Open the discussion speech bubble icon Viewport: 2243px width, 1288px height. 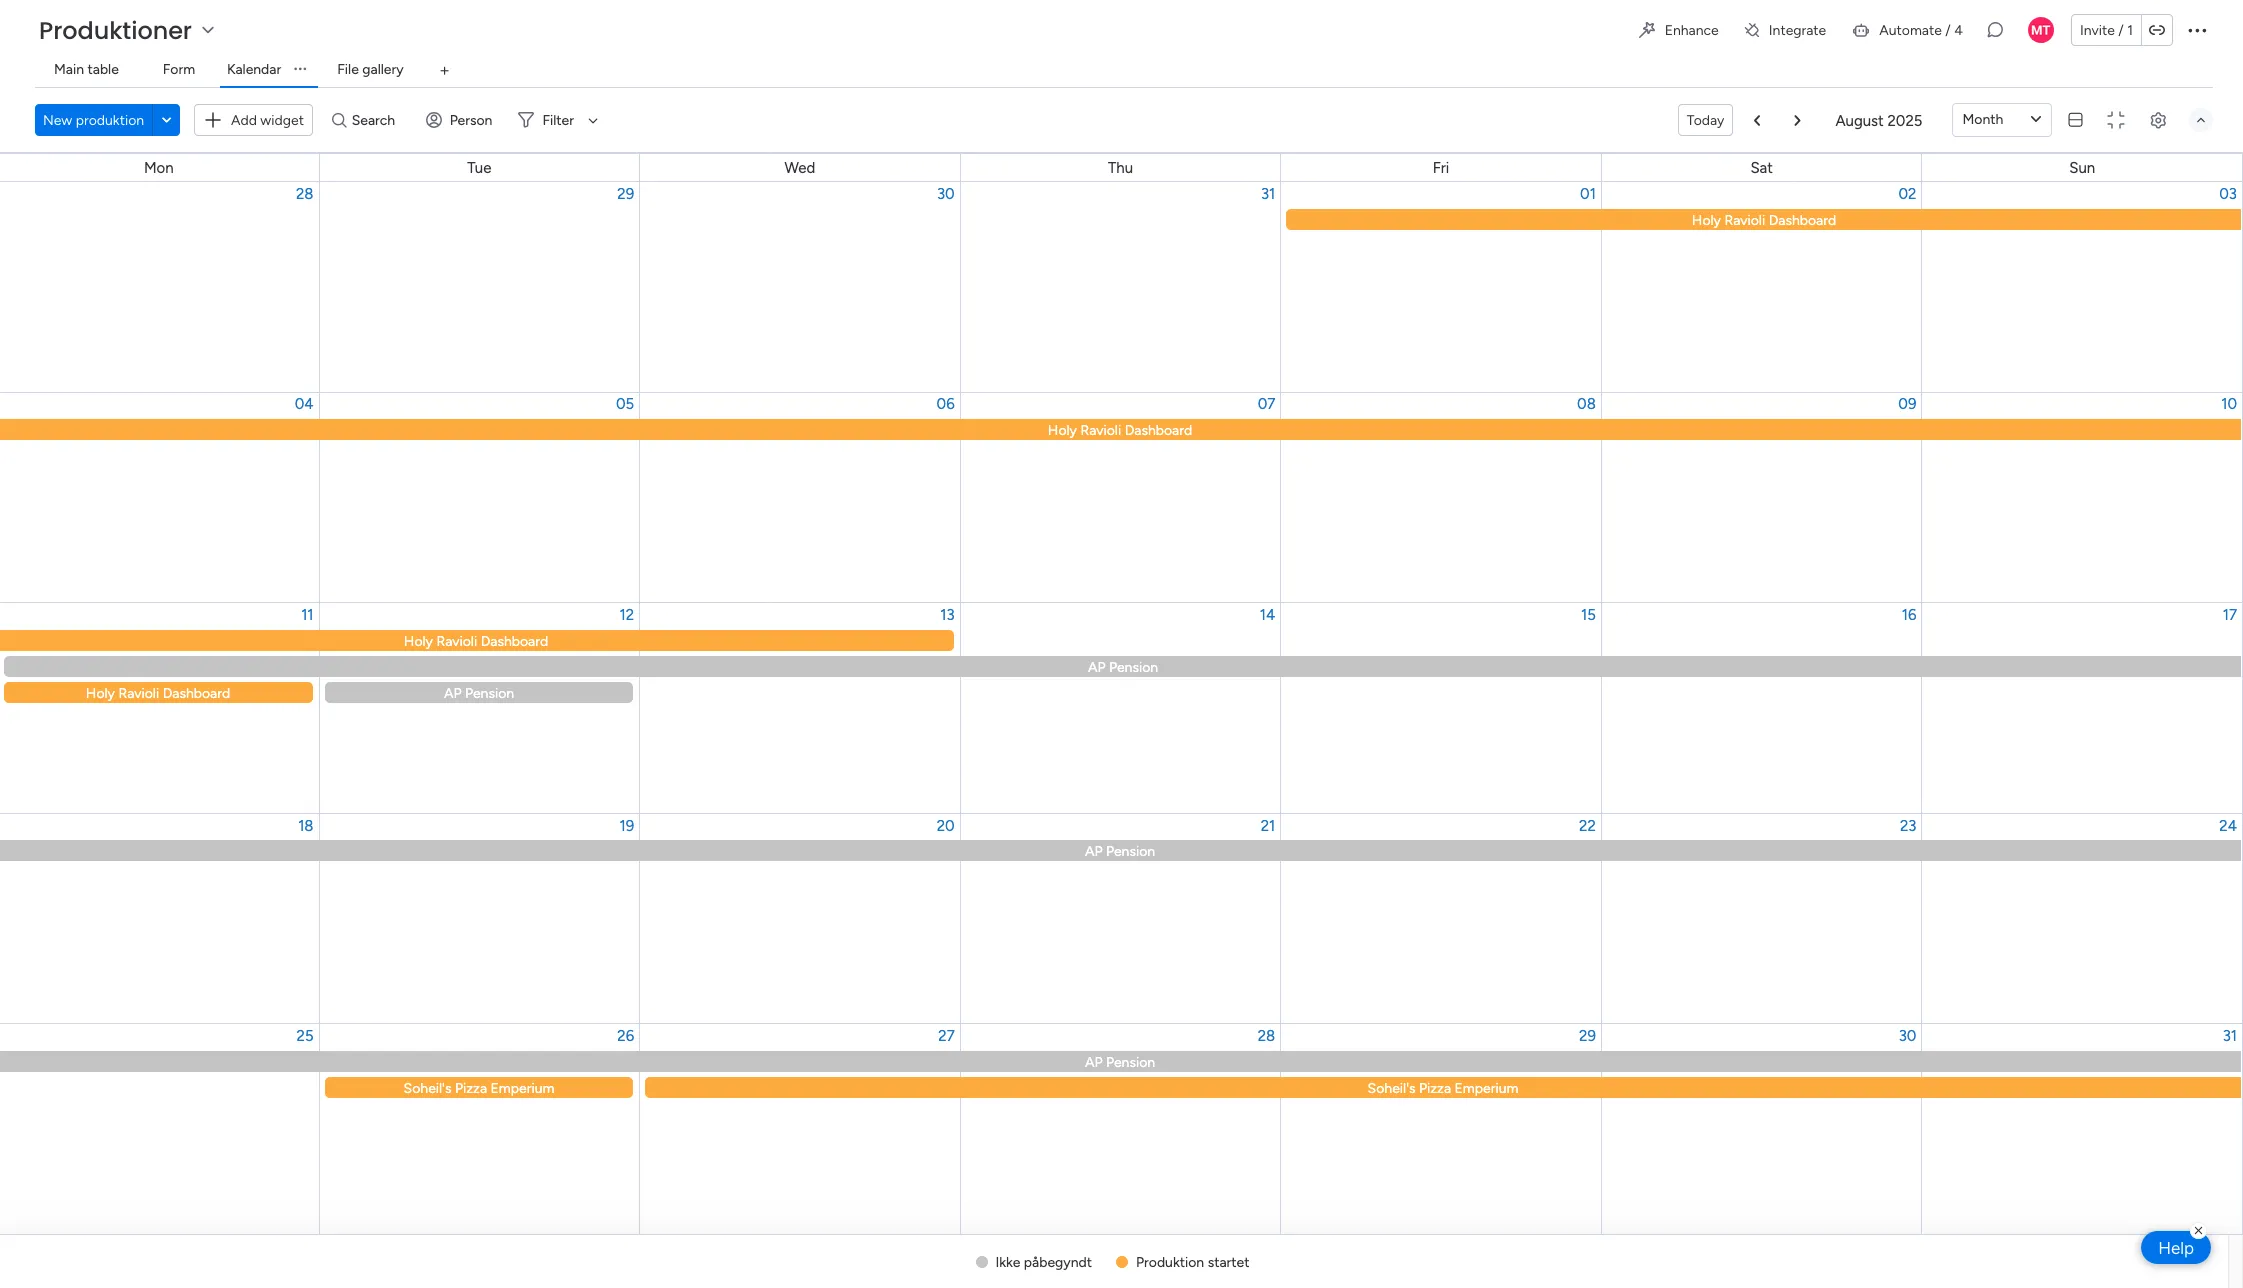pyautogui.click(x=1995, y=30)
